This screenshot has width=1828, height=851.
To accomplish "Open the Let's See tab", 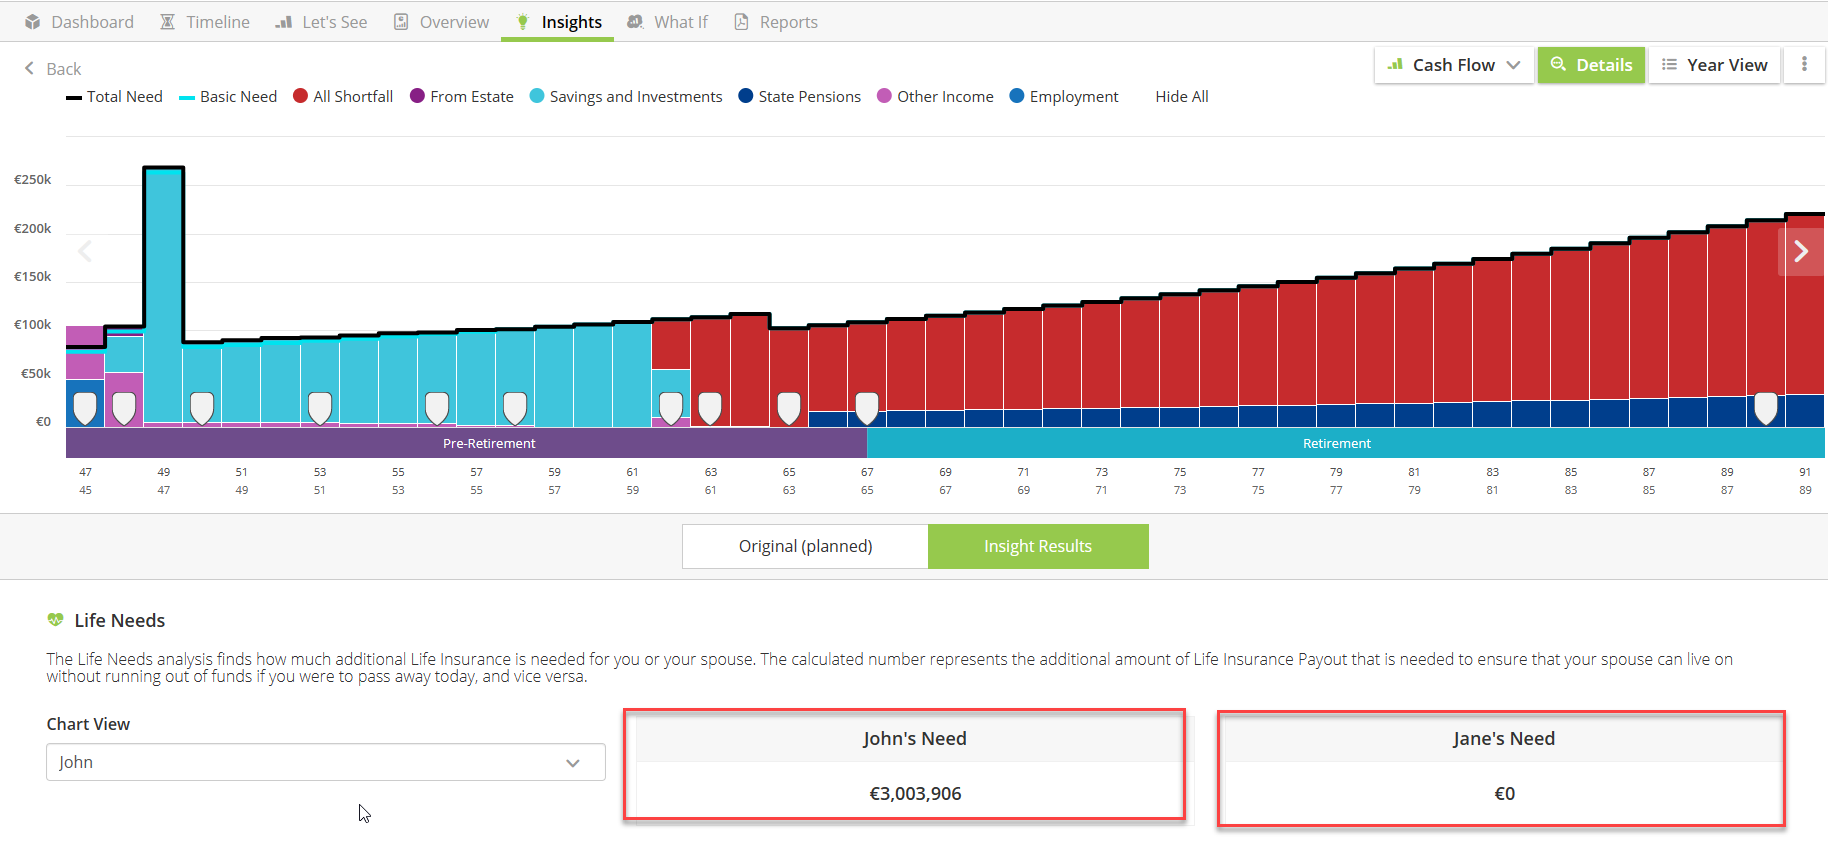I will pos(321,22).
